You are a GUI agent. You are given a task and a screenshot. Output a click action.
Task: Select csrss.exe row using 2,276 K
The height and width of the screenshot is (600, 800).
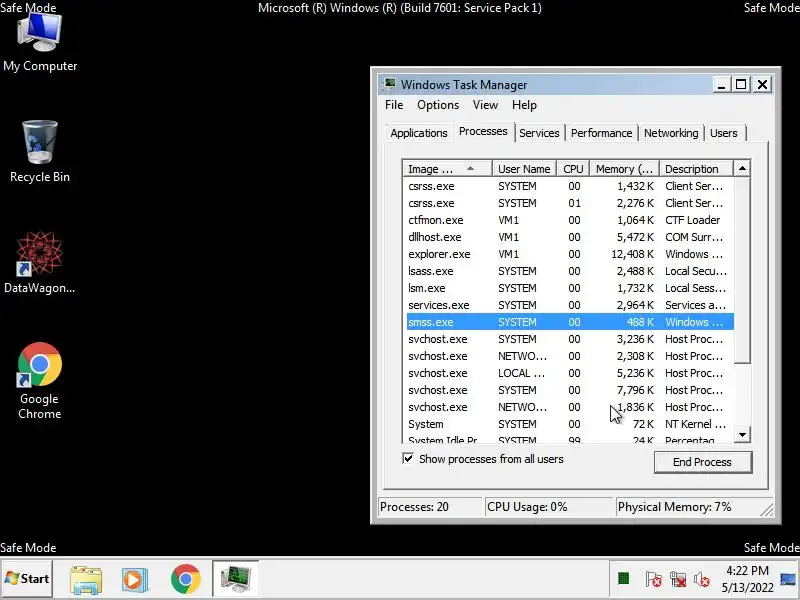pyautogui.click(x=570, y=203)
